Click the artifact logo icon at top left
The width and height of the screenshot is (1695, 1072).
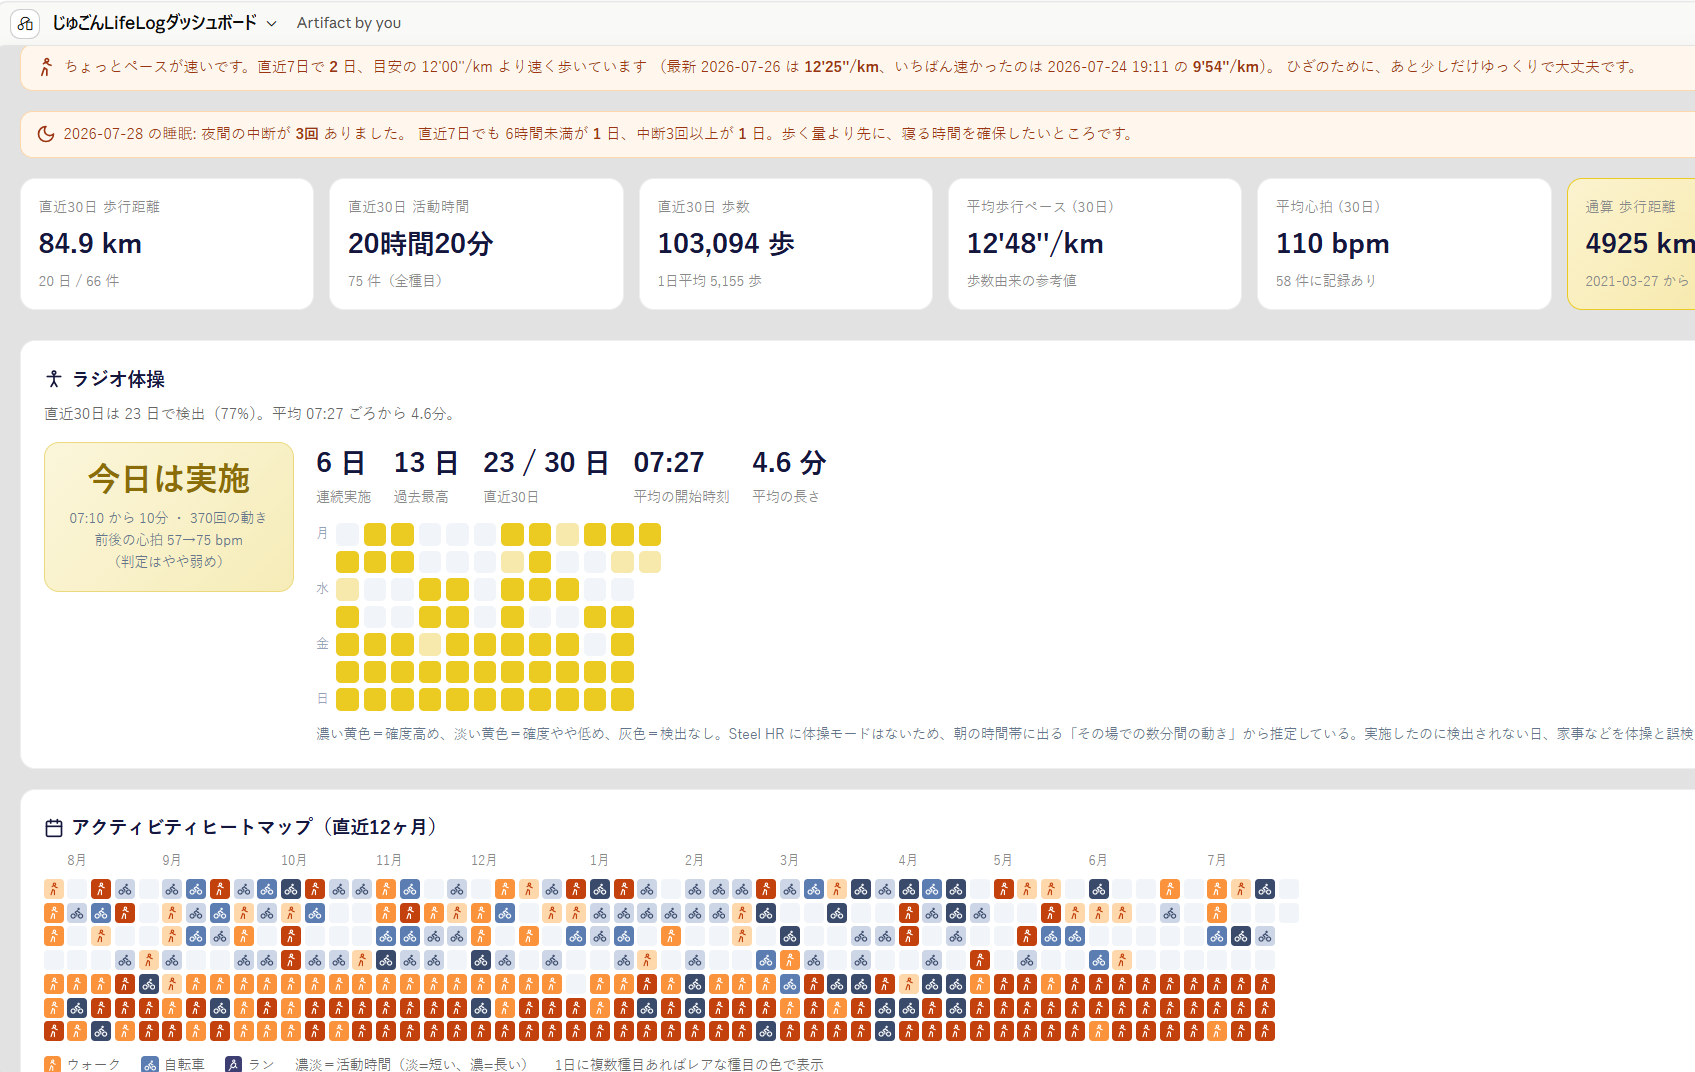point(25,23)
